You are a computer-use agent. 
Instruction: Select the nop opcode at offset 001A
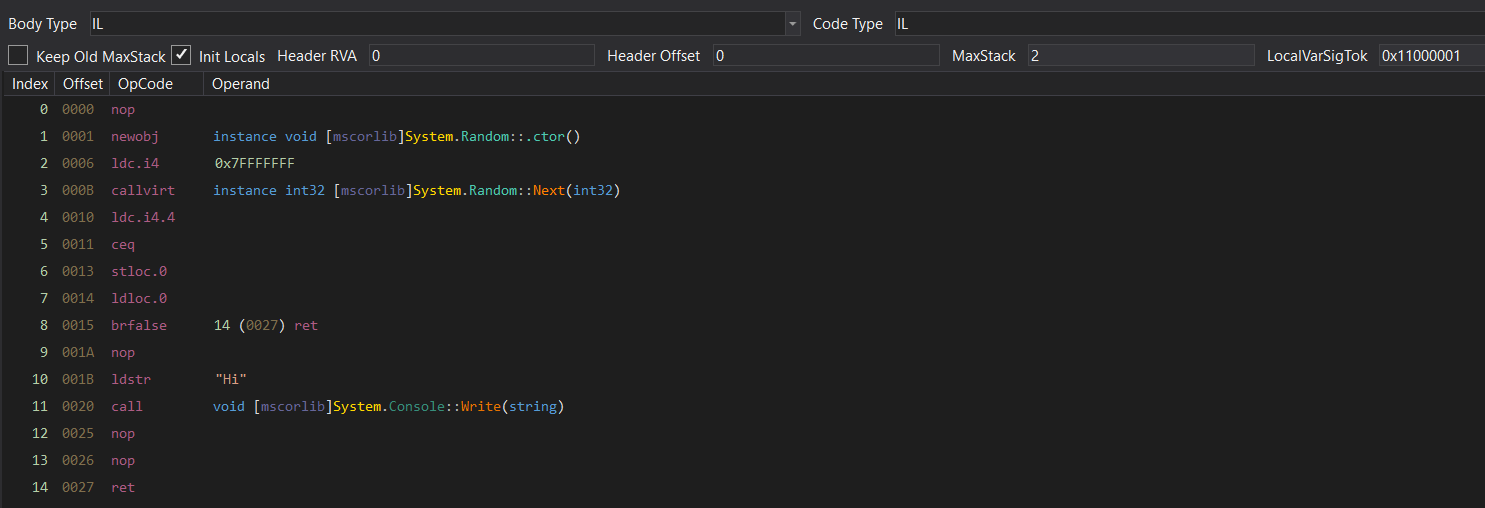click(123, 352)
